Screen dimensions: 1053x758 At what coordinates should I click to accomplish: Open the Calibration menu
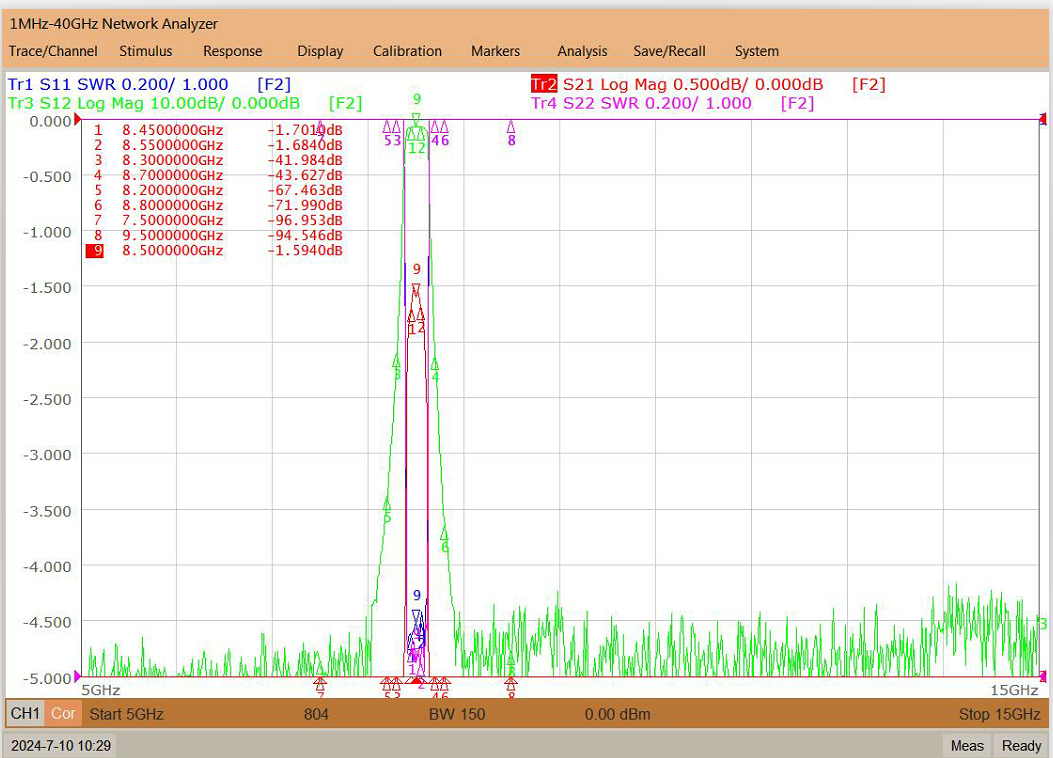coord(407,51)
